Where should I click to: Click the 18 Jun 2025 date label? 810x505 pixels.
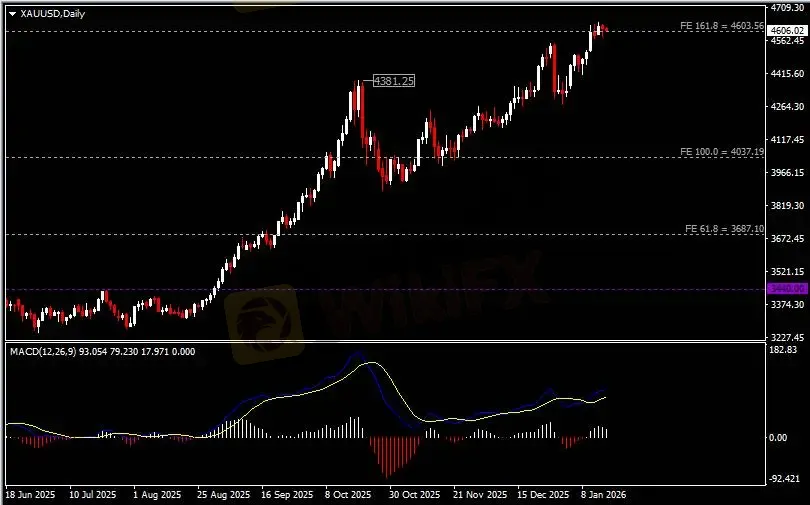[x=30, y=495]
